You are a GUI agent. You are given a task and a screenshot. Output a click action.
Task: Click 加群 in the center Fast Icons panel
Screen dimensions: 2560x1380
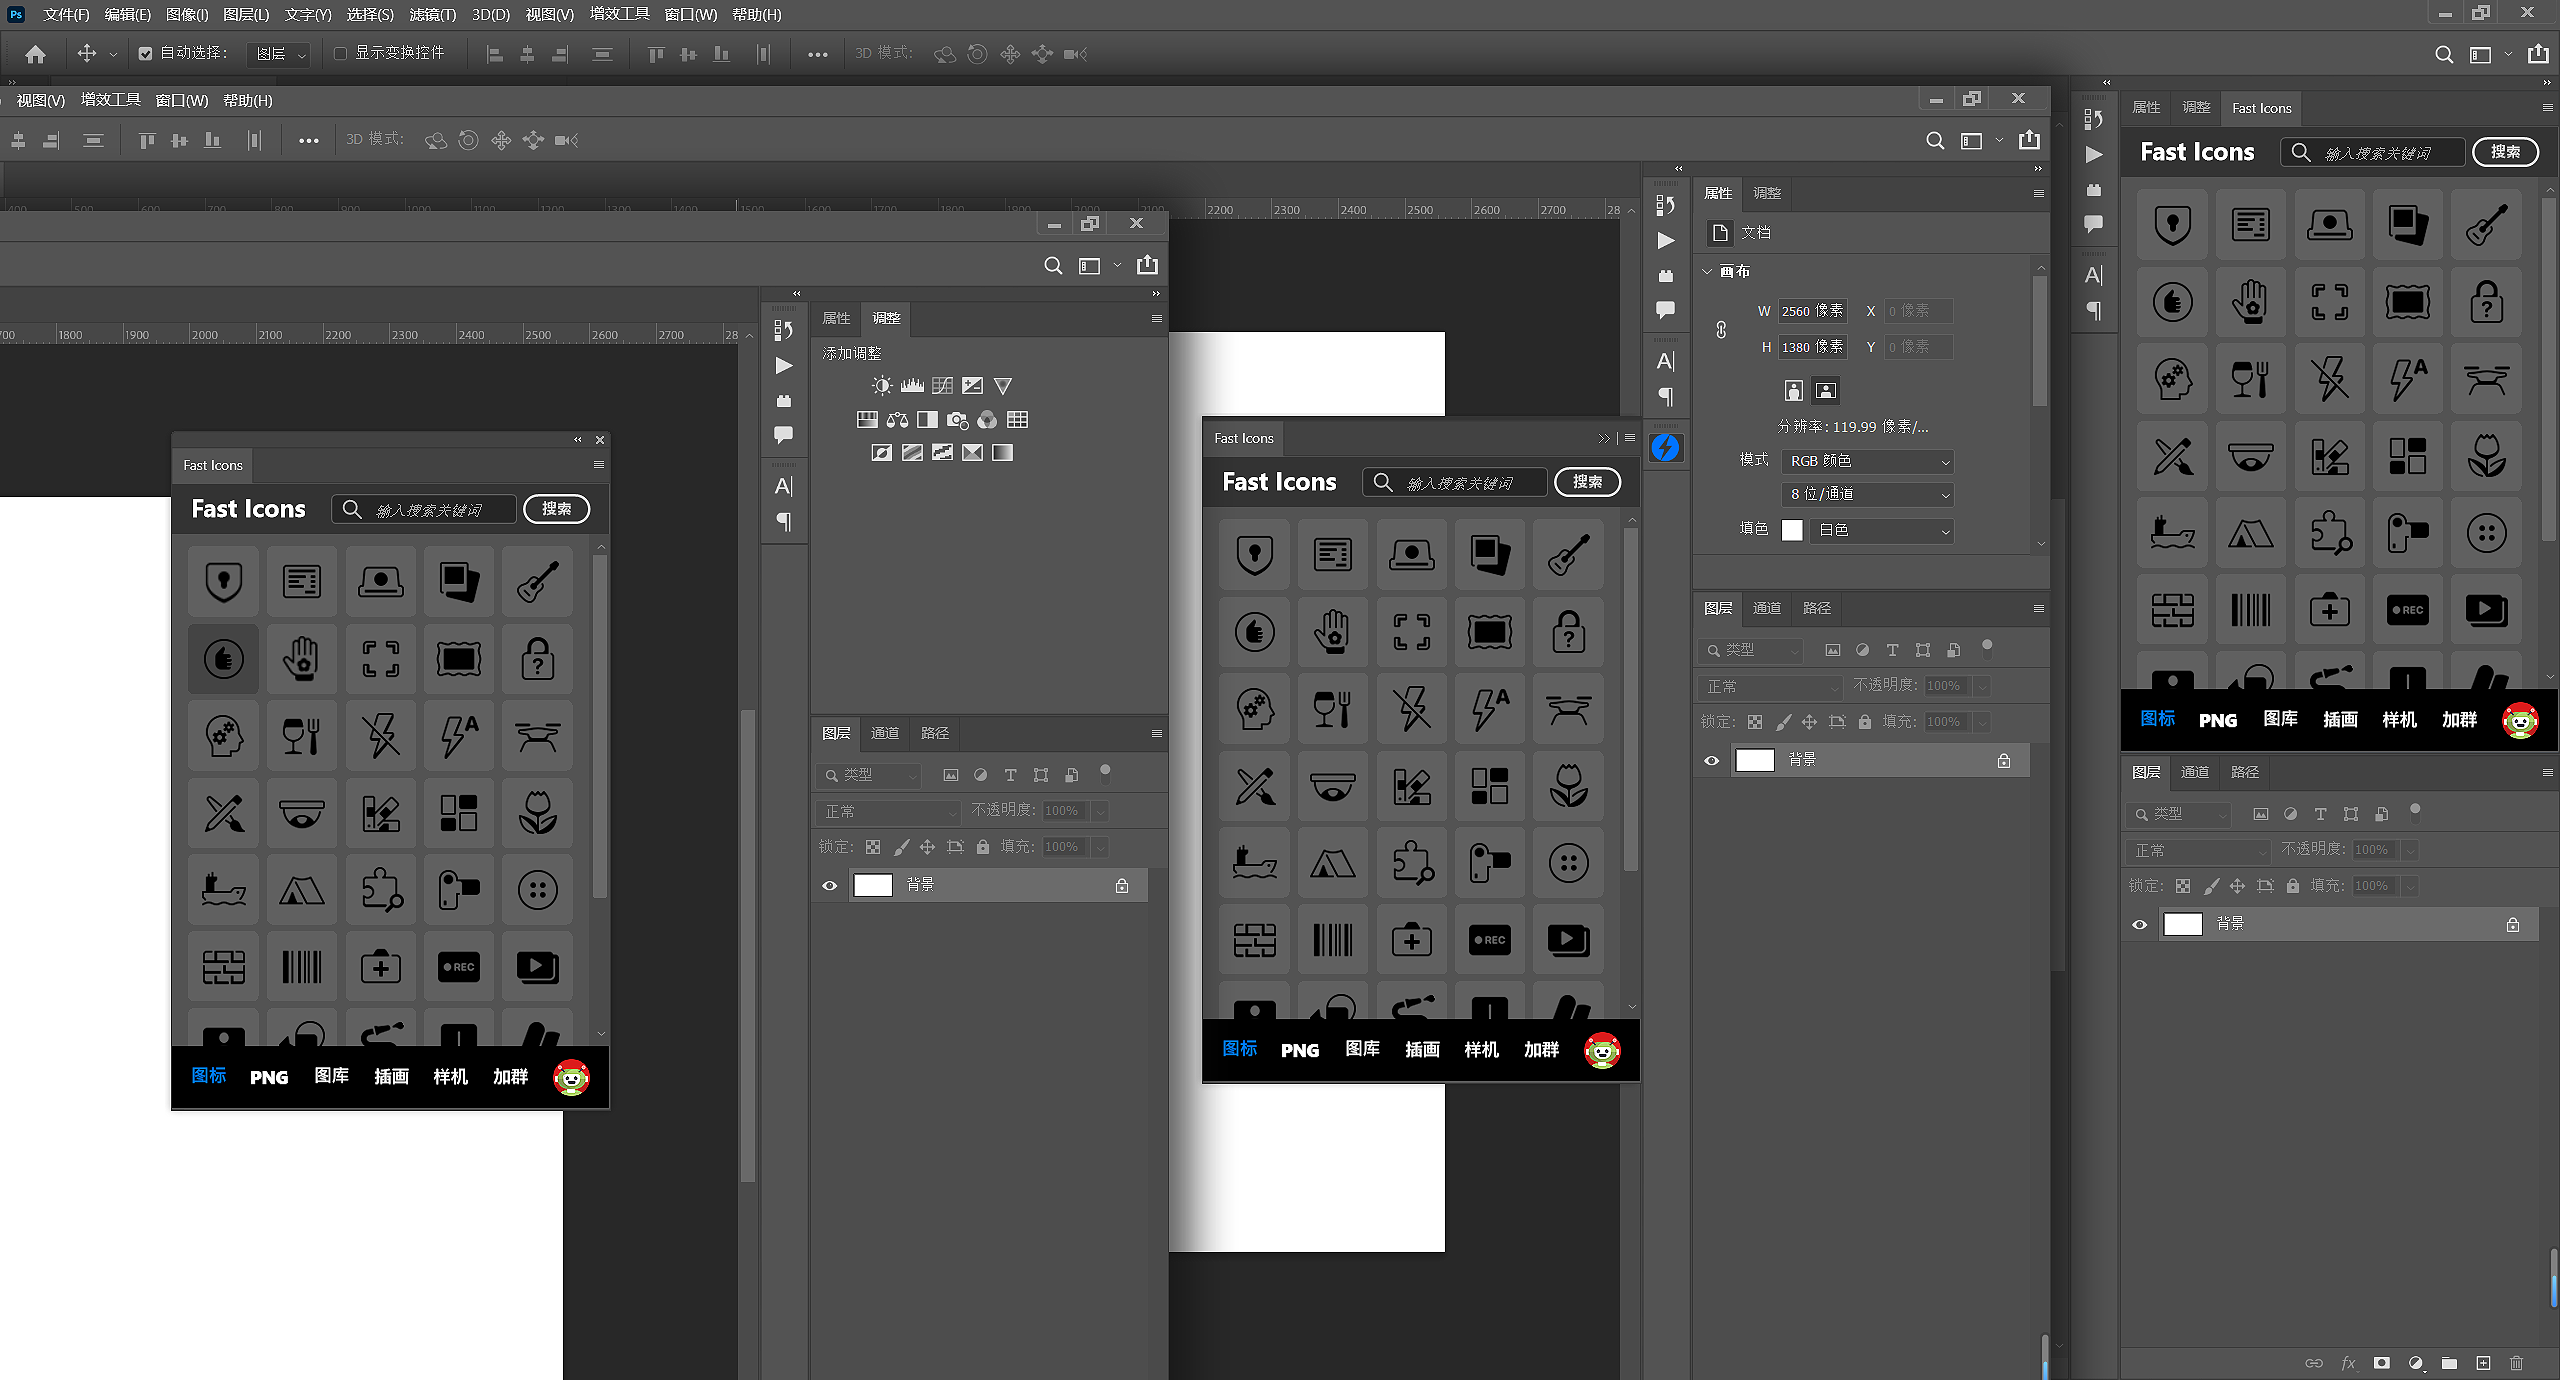pos(1541,1050)
